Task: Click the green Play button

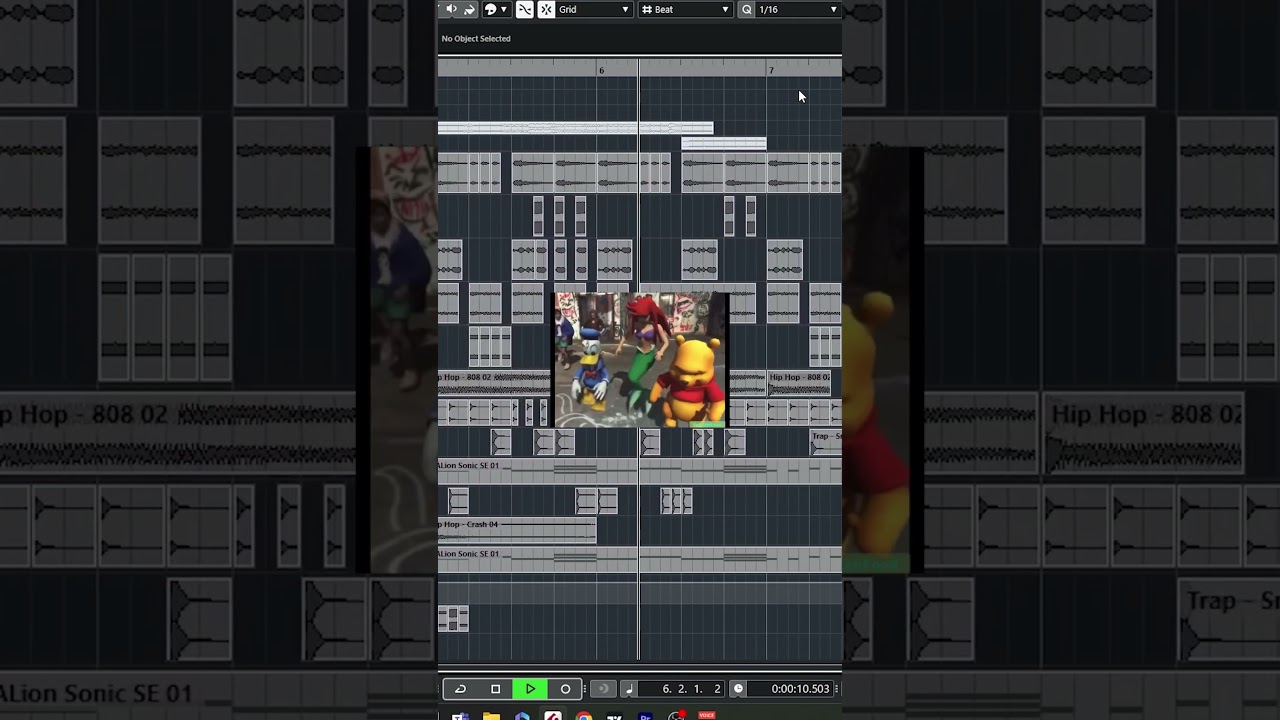Action: coord(530,688)
